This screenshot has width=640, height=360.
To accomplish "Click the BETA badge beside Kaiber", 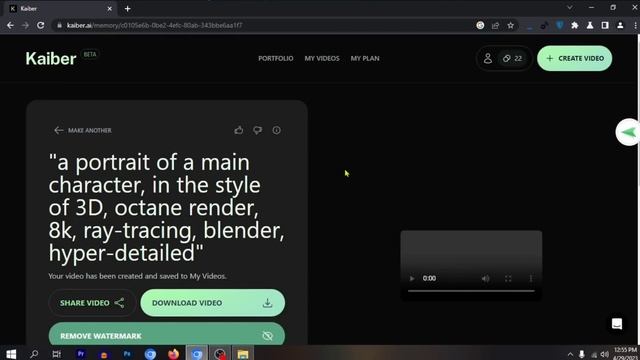I will 90,54.
